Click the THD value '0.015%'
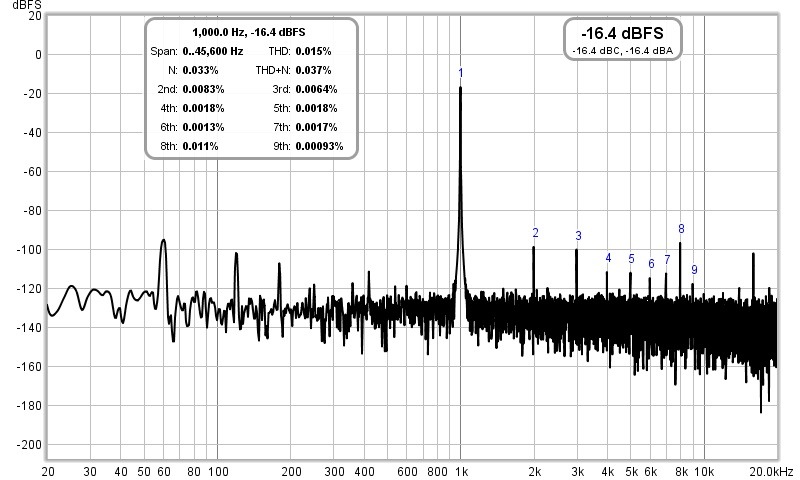The image size is (800, 480). tap(313, 51)
